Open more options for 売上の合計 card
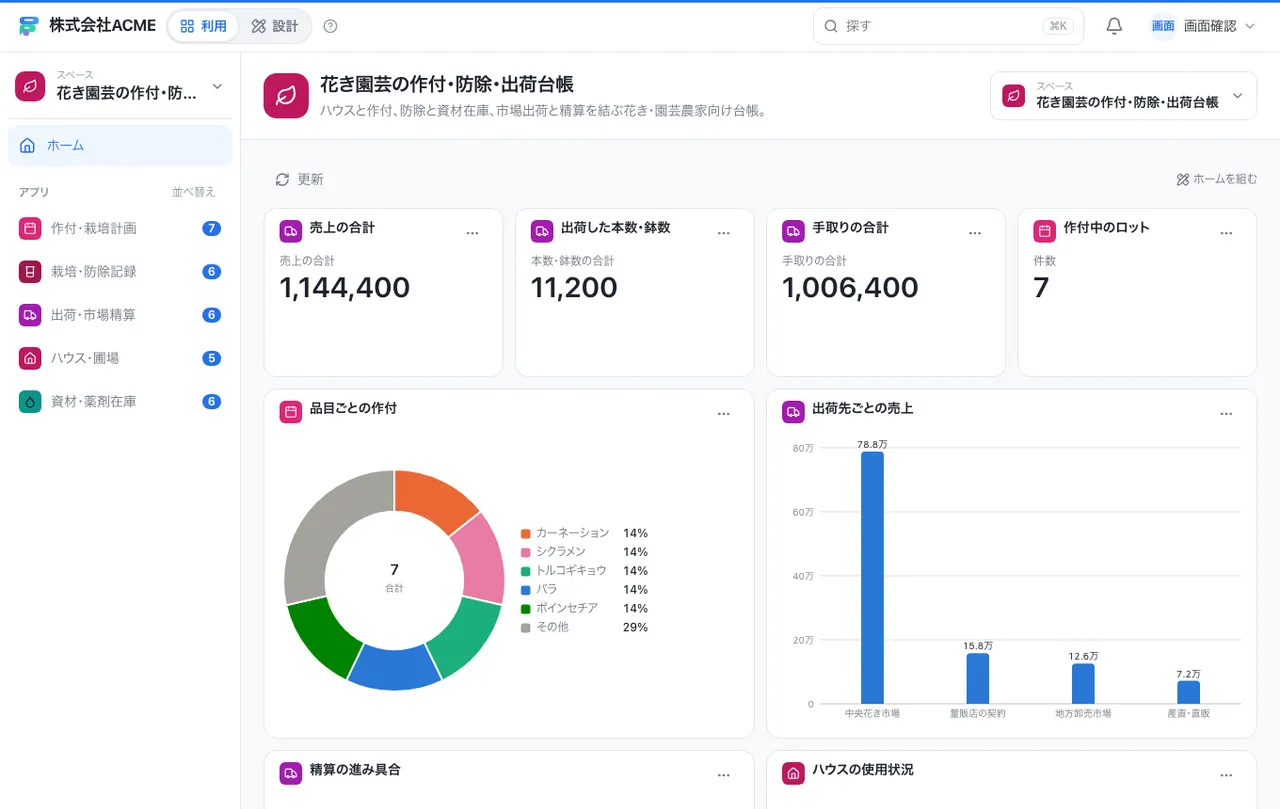 point(473,233)
